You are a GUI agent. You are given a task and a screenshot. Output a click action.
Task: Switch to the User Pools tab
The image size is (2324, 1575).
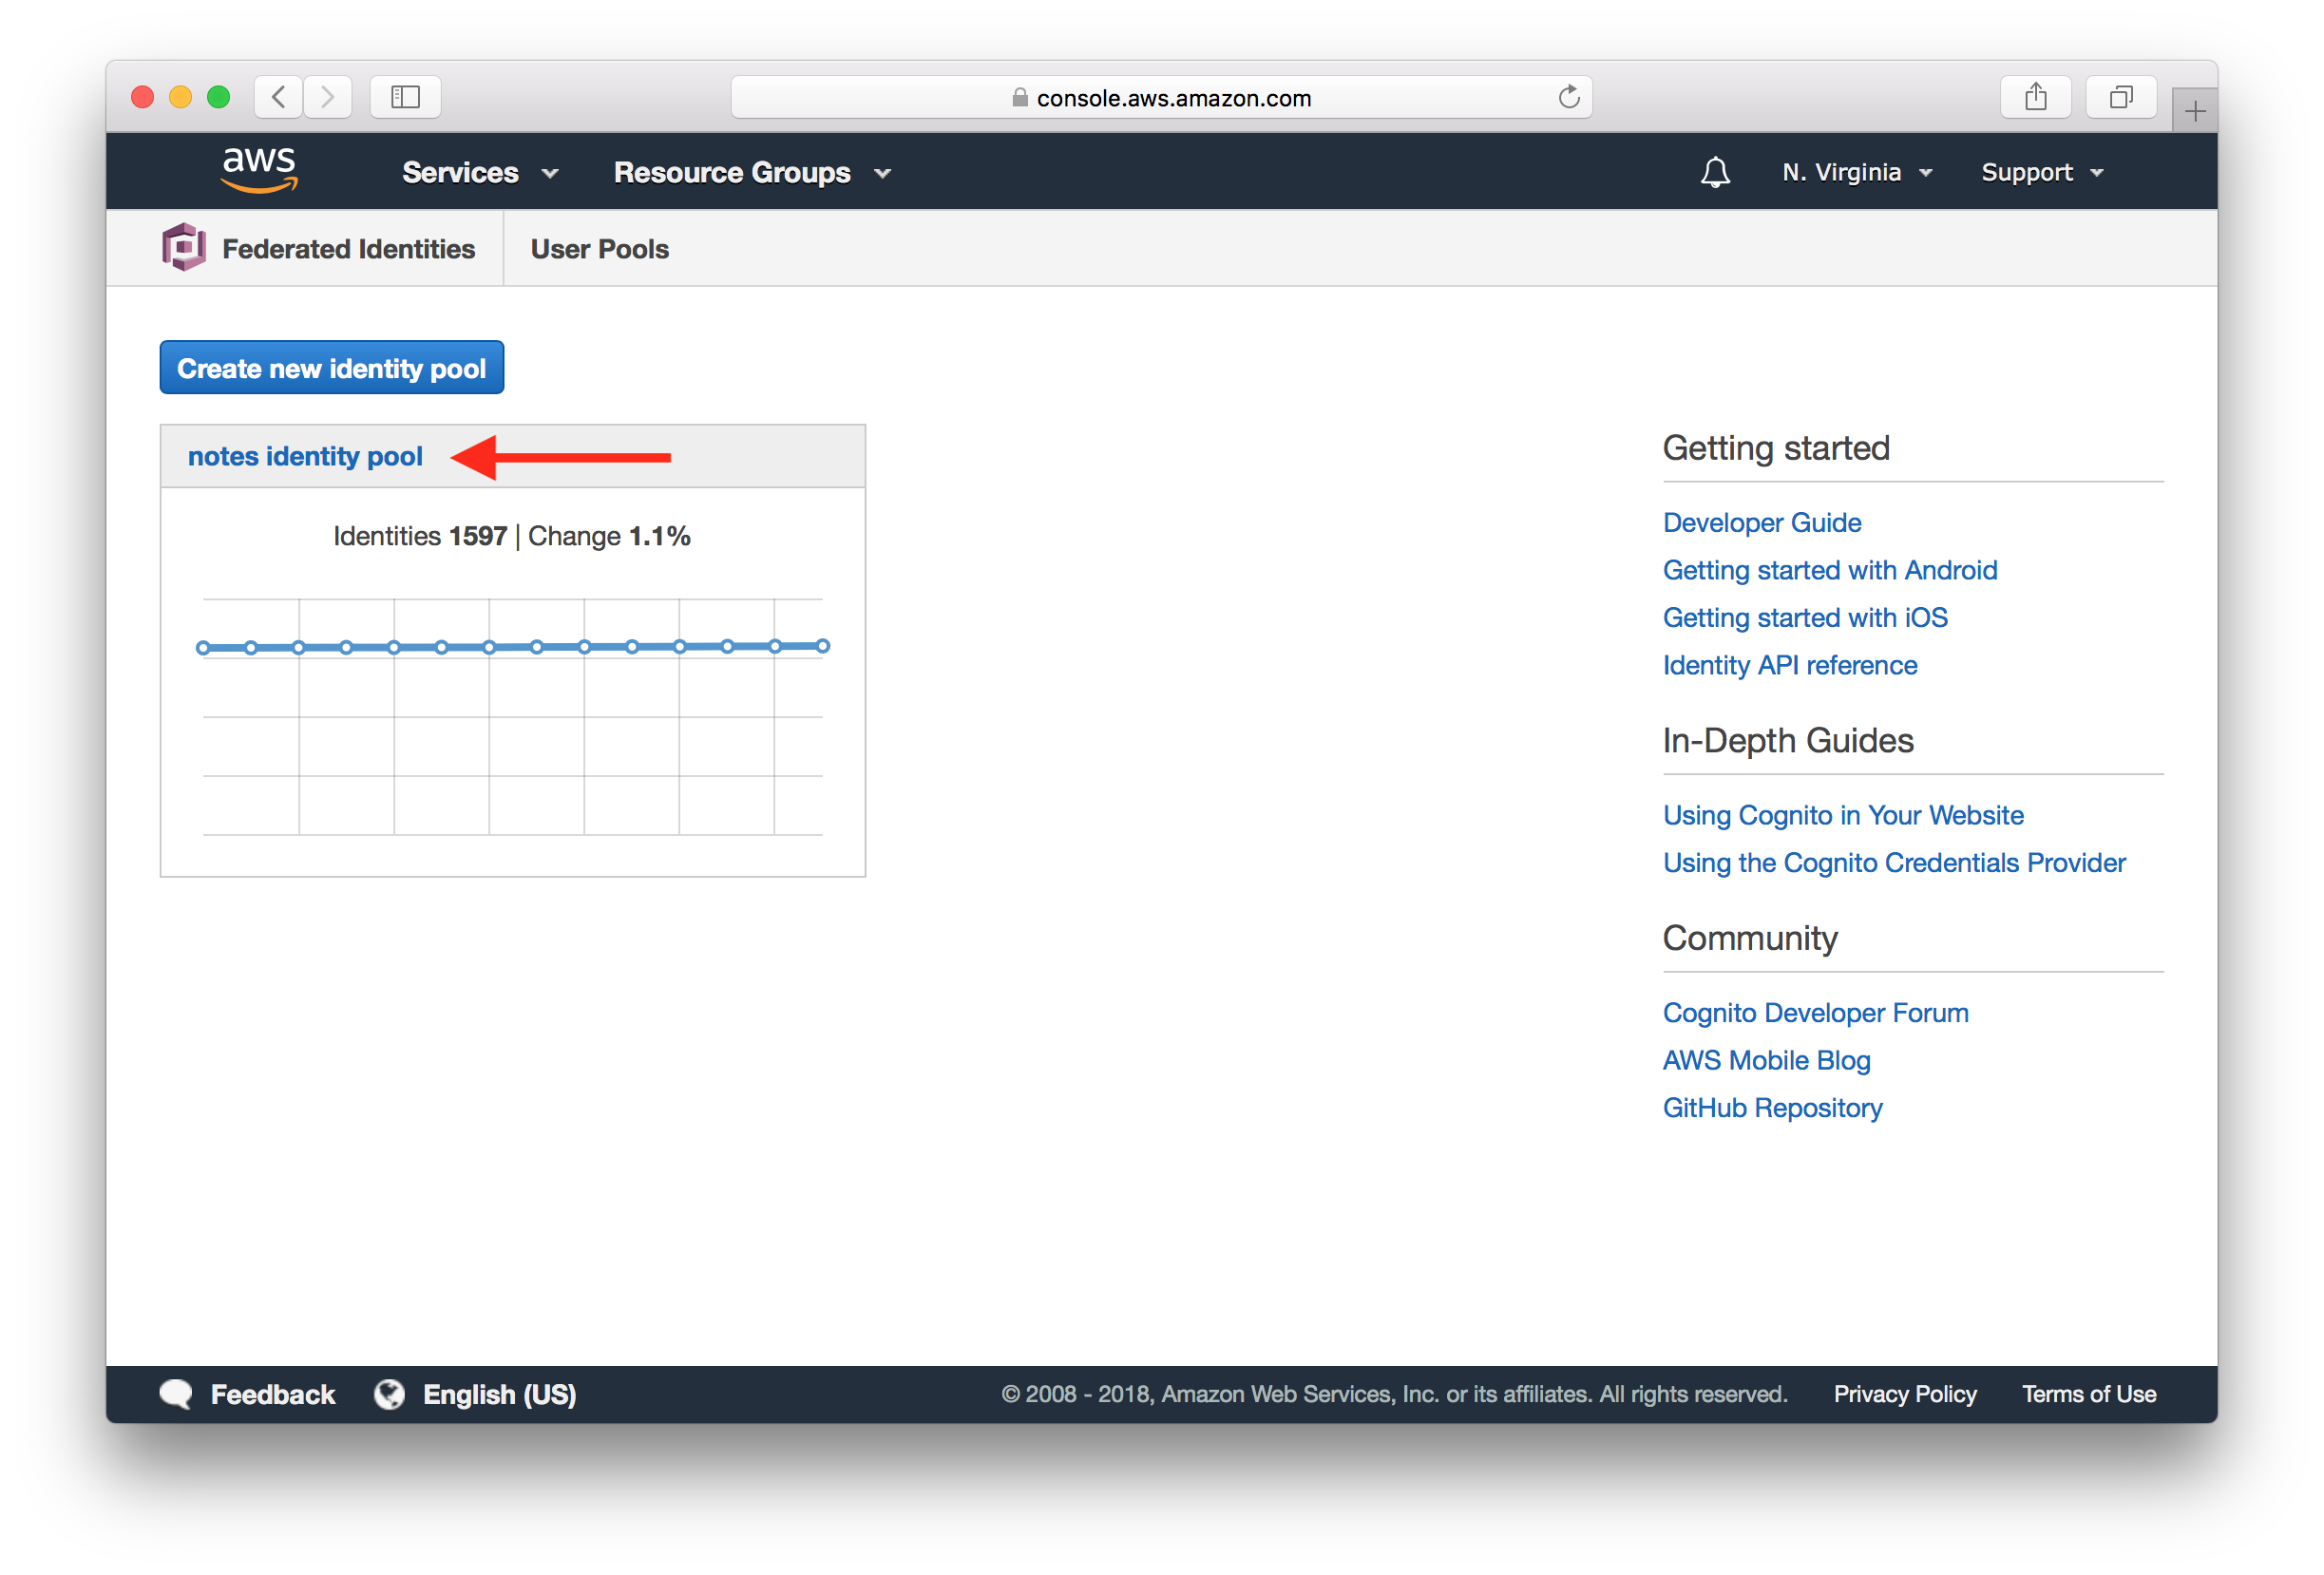pos(600,248)
